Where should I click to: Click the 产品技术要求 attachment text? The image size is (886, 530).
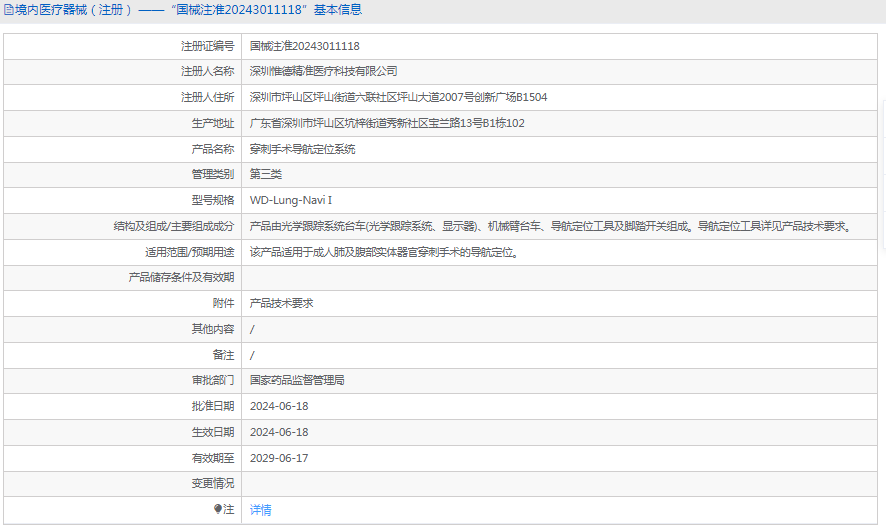[x=281, y=303]
